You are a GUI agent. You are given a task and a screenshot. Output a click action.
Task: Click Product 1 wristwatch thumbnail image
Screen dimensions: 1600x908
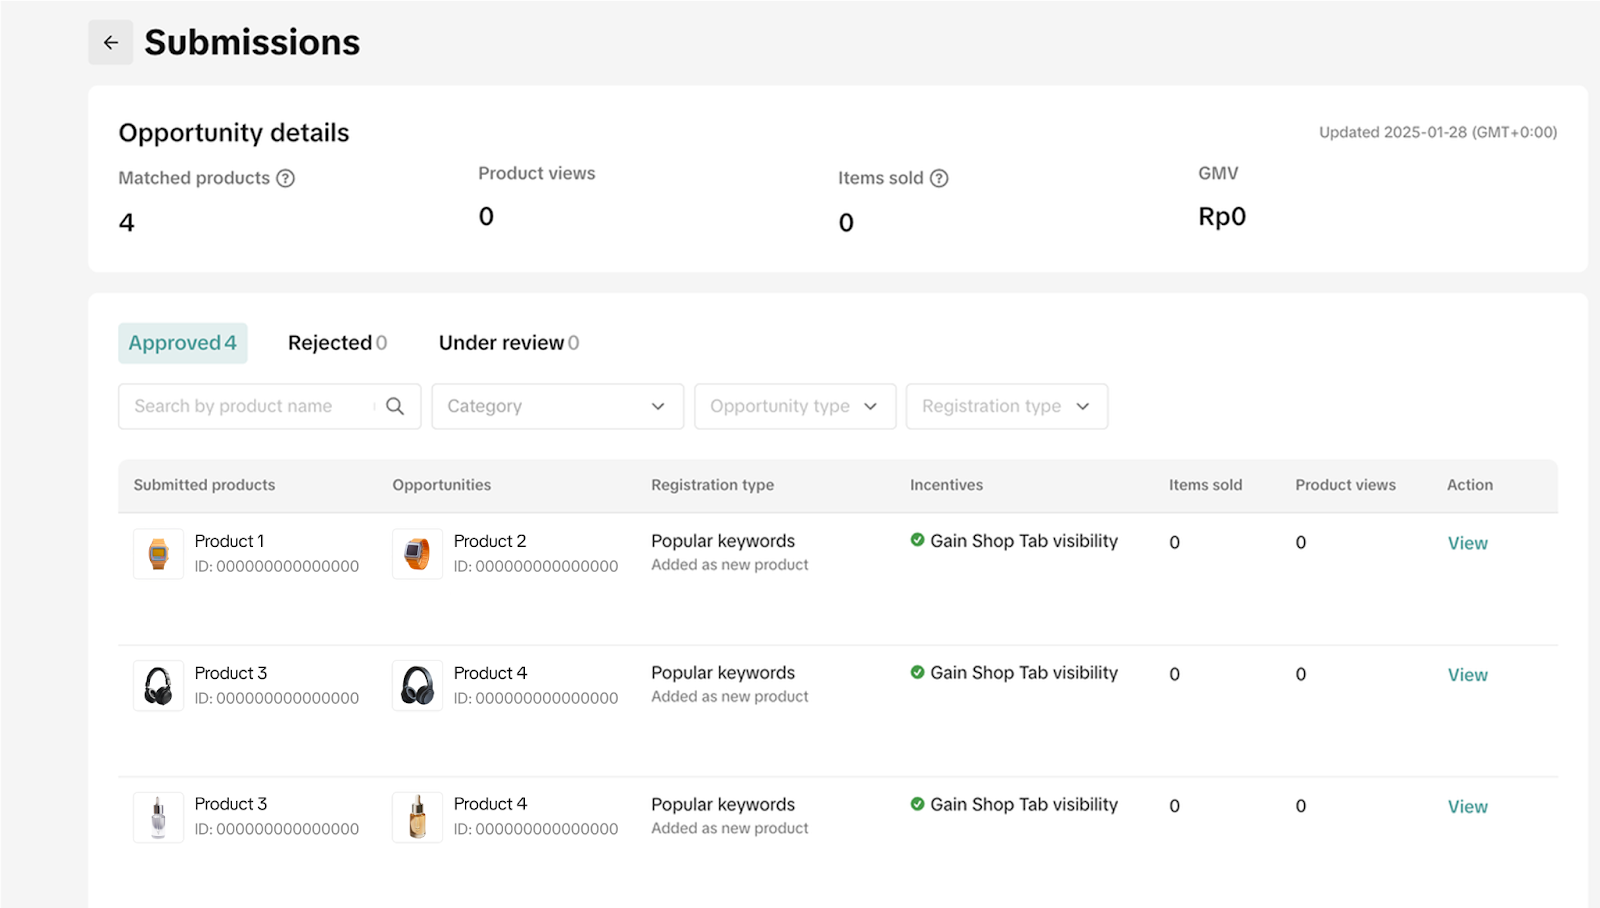pos(158,553)
